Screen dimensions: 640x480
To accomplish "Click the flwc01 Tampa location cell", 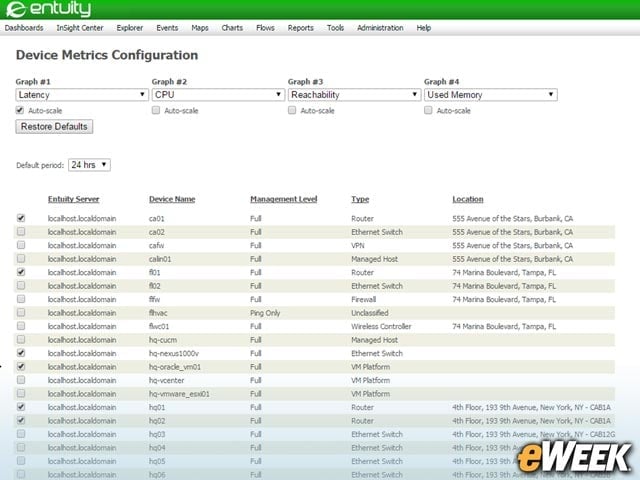I will [504, 327].
